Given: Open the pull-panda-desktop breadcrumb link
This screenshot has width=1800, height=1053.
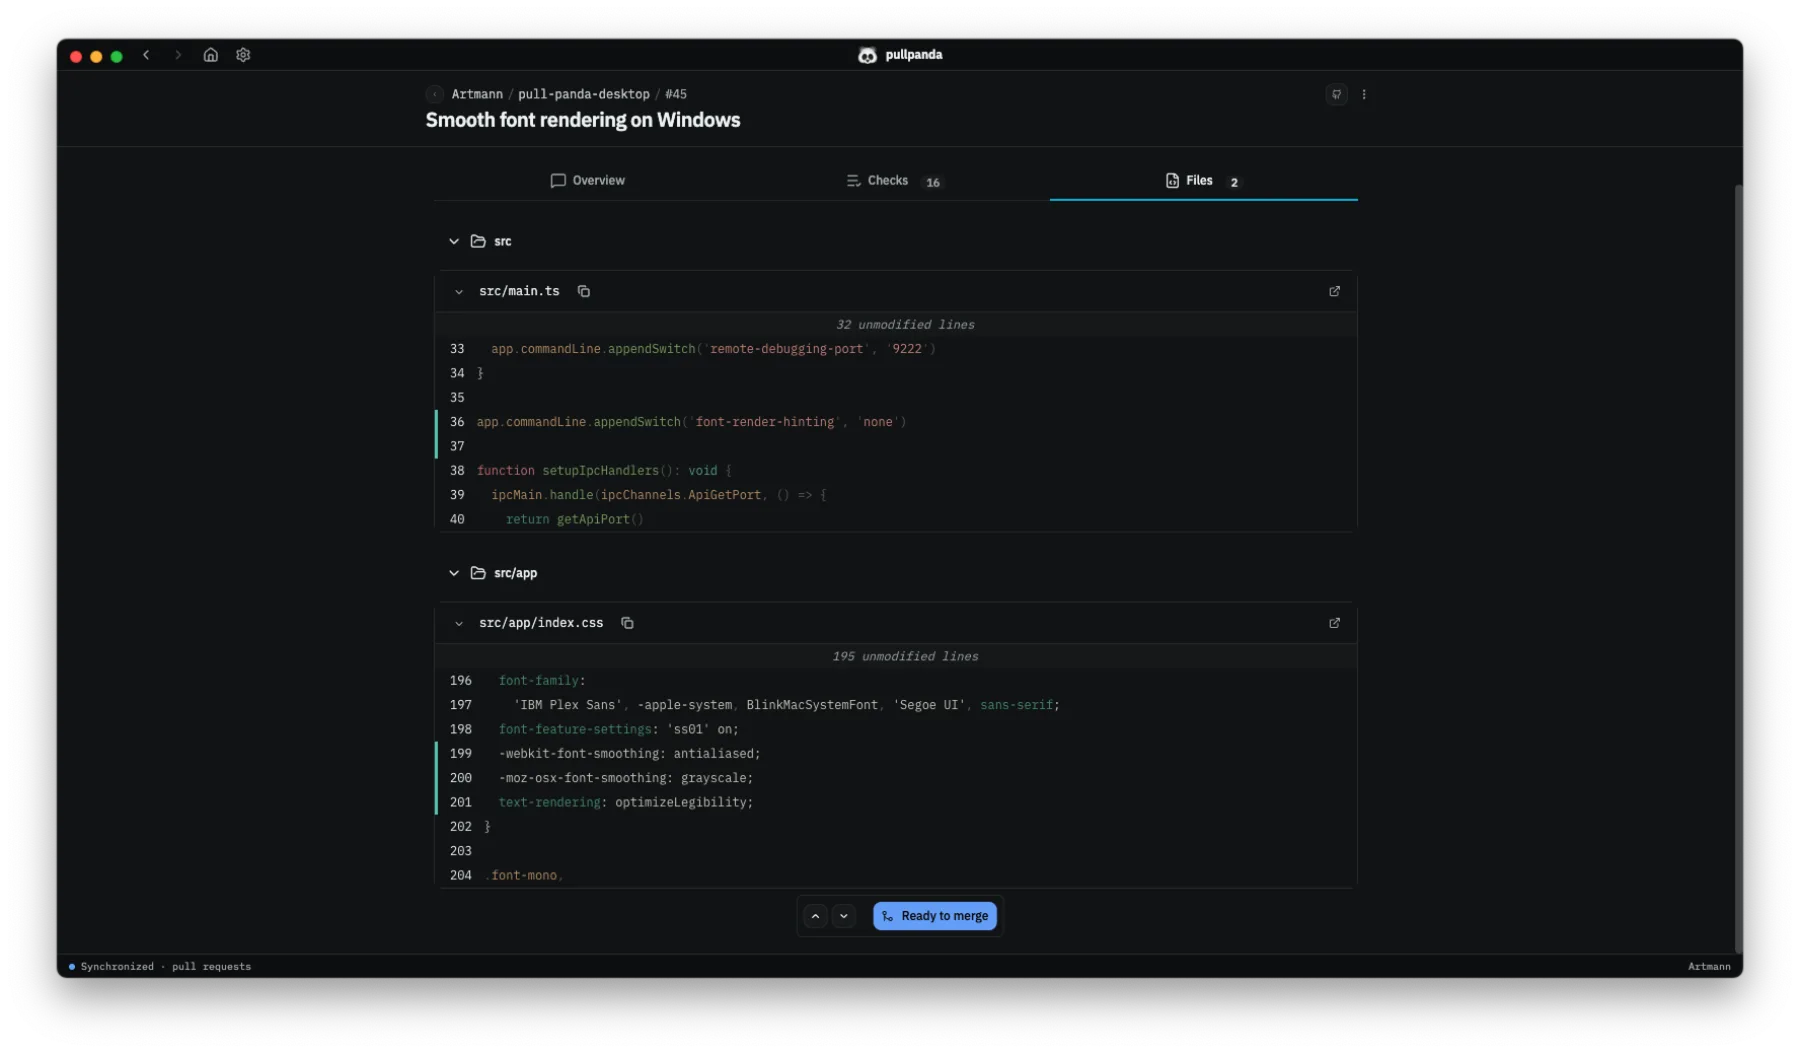Looking at the screenshot, I should click(x=584, y=94).
